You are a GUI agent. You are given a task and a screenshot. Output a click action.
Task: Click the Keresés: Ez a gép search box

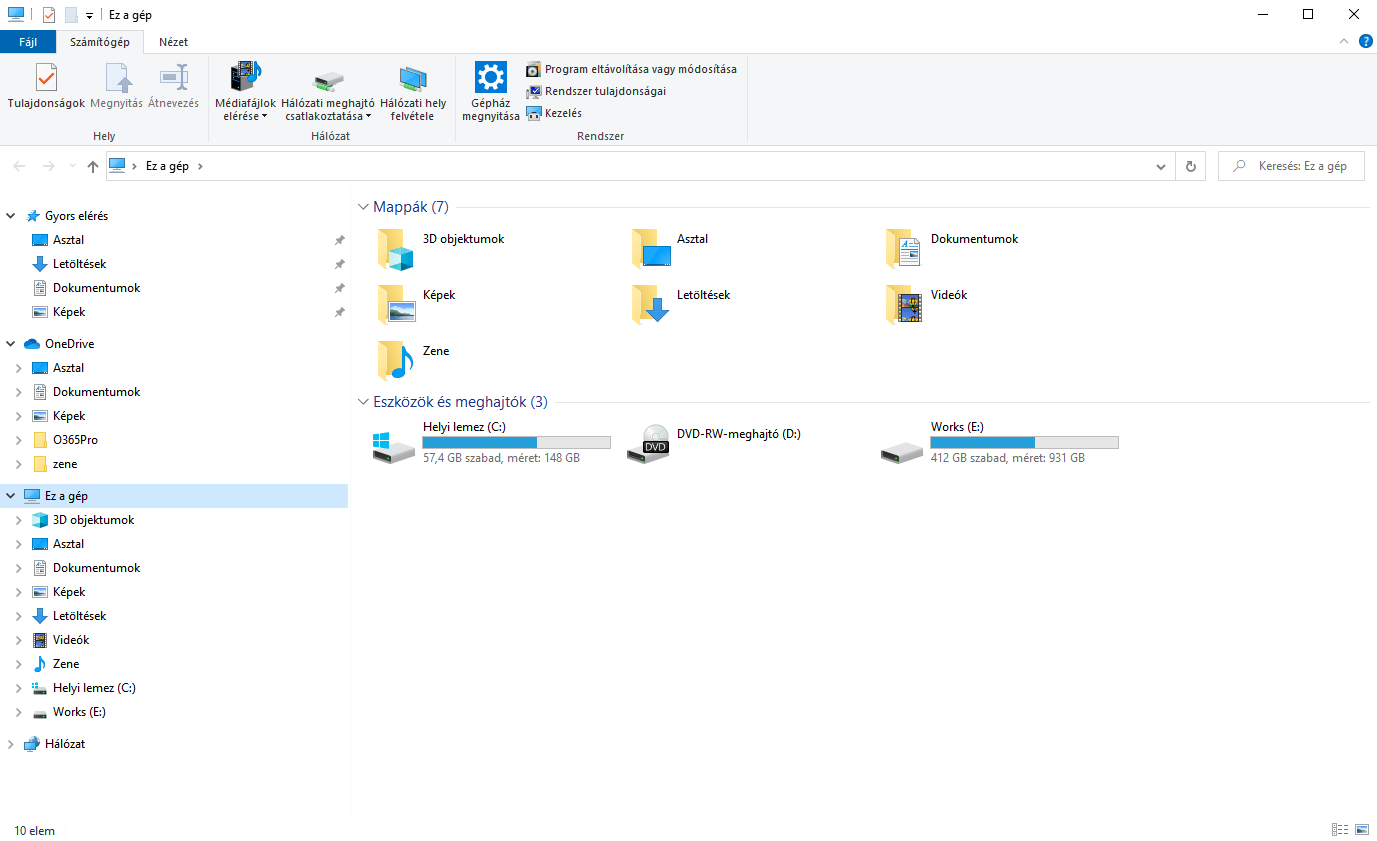1291,166
